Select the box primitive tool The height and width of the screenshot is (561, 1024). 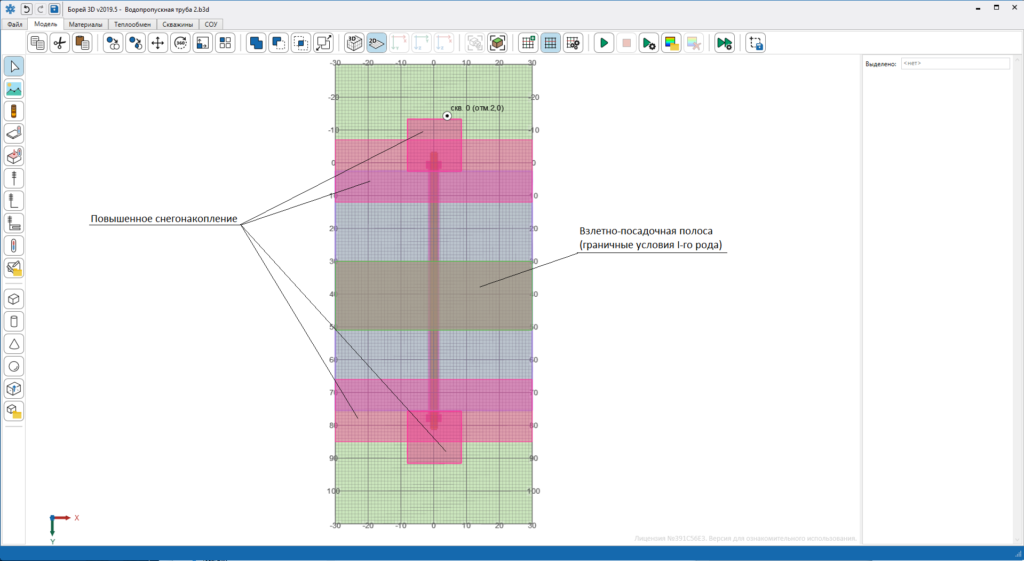(14, 299)
